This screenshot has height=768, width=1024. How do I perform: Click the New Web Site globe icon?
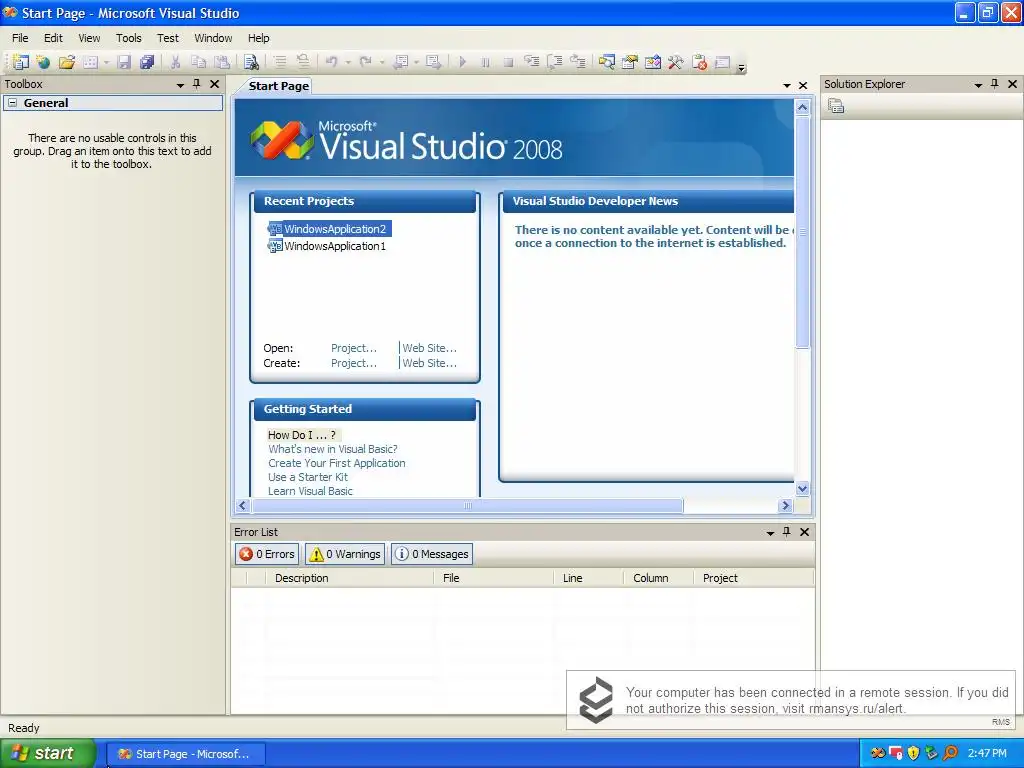click(43, 62)
